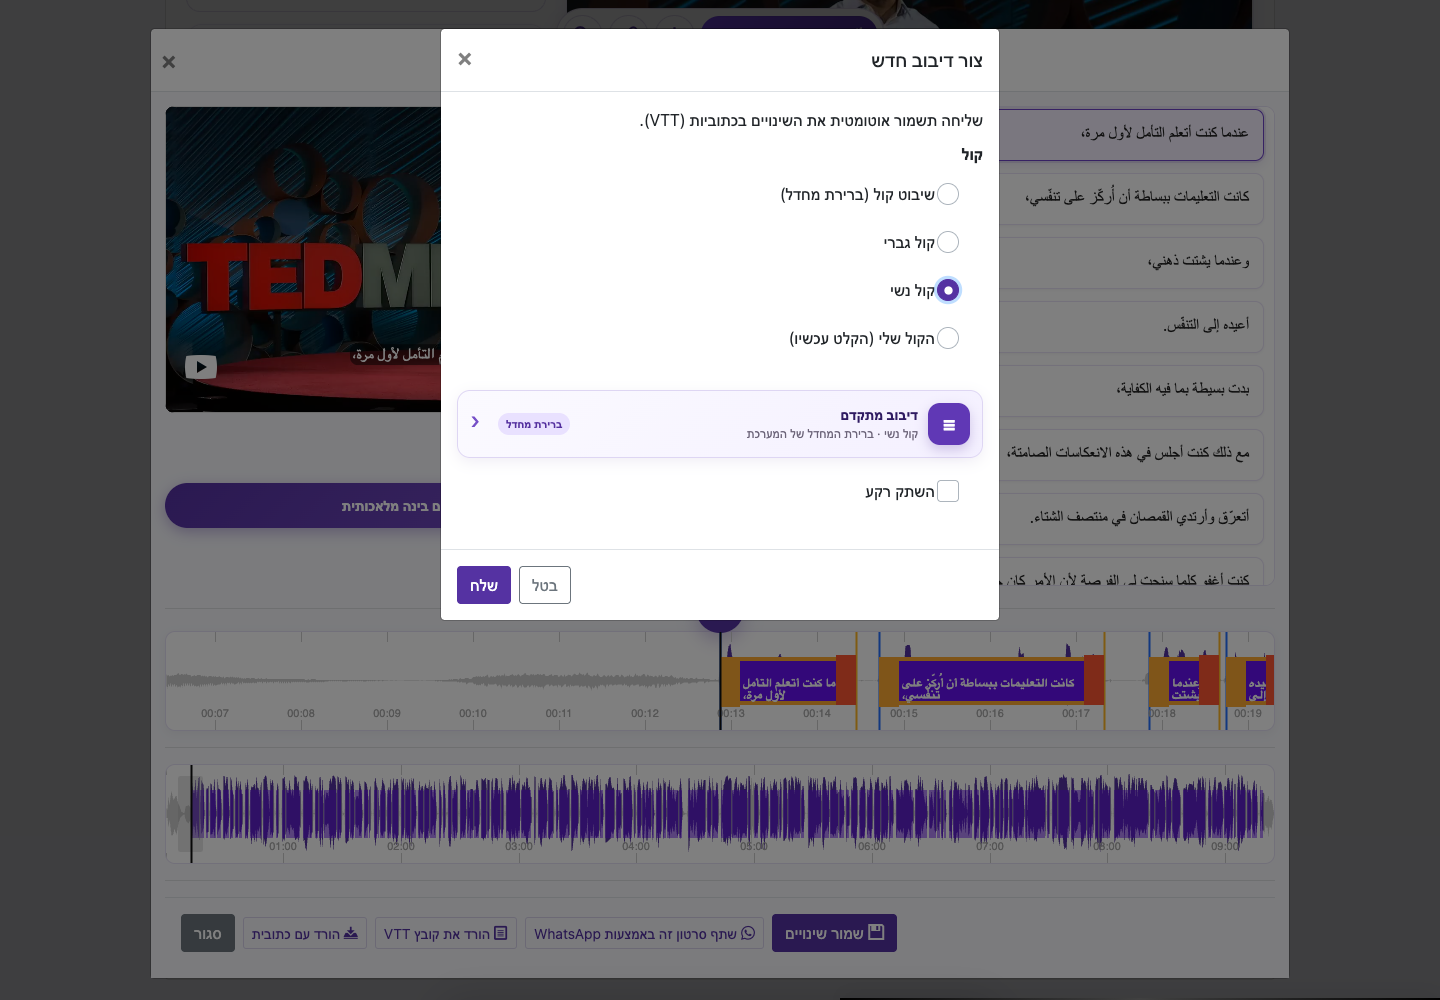Click the download icon beside הורד עם כתוביות
Viewport: 1440px width, 1000px height.
point(351,933)
